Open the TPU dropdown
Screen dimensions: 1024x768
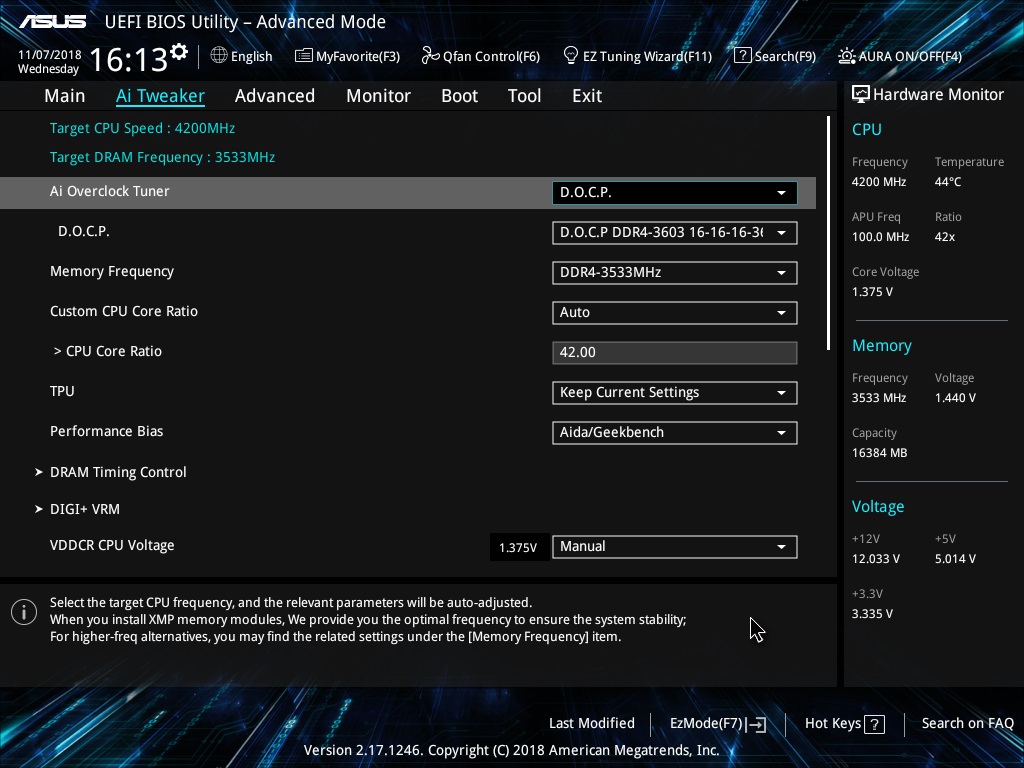click(675, 392)
